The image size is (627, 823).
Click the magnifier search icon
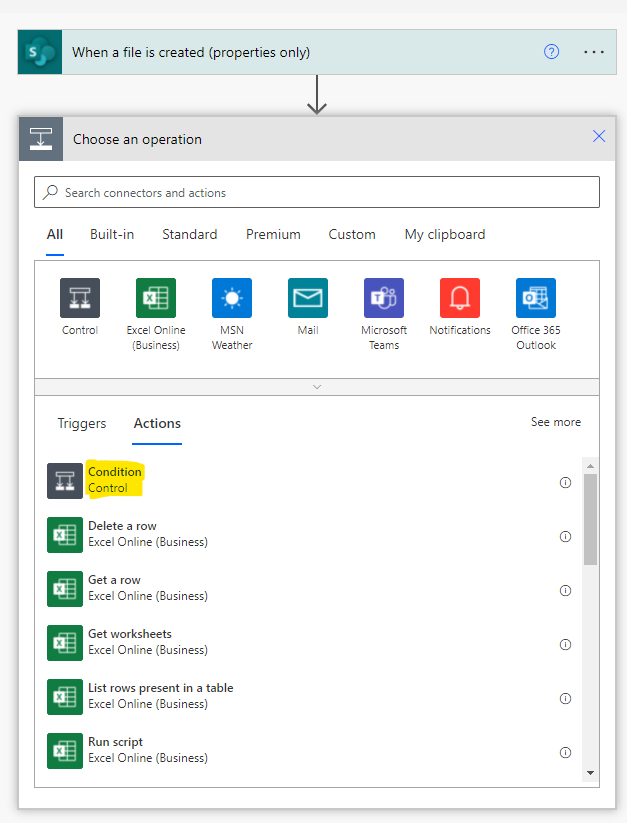pyautogui.click(x=50, y=192)
